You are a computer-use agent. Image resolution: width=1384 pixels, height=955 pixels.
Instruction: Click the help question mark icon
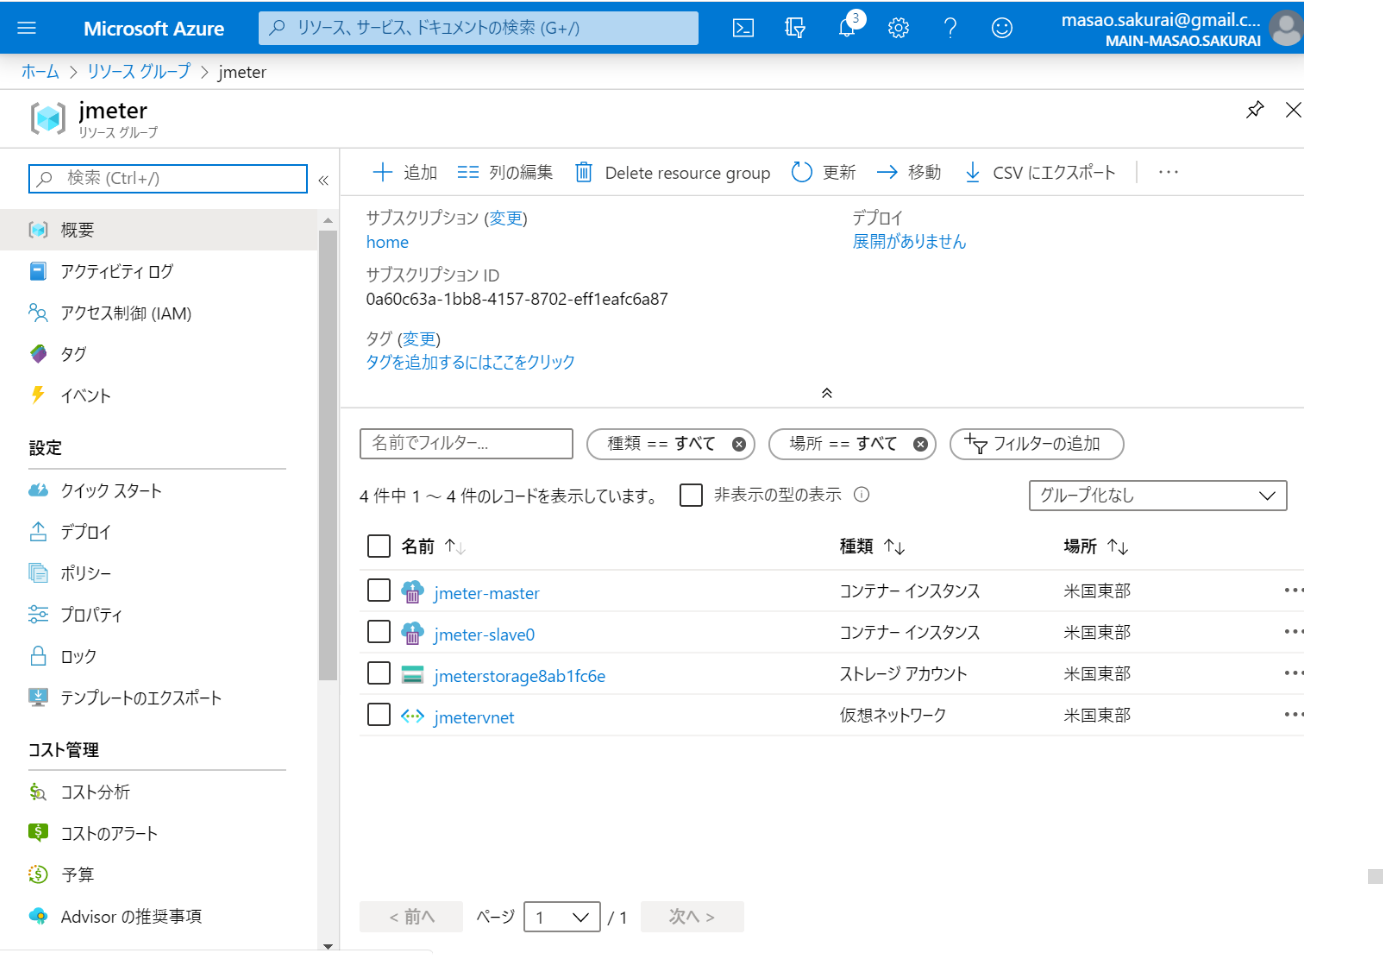coord(950,28)
